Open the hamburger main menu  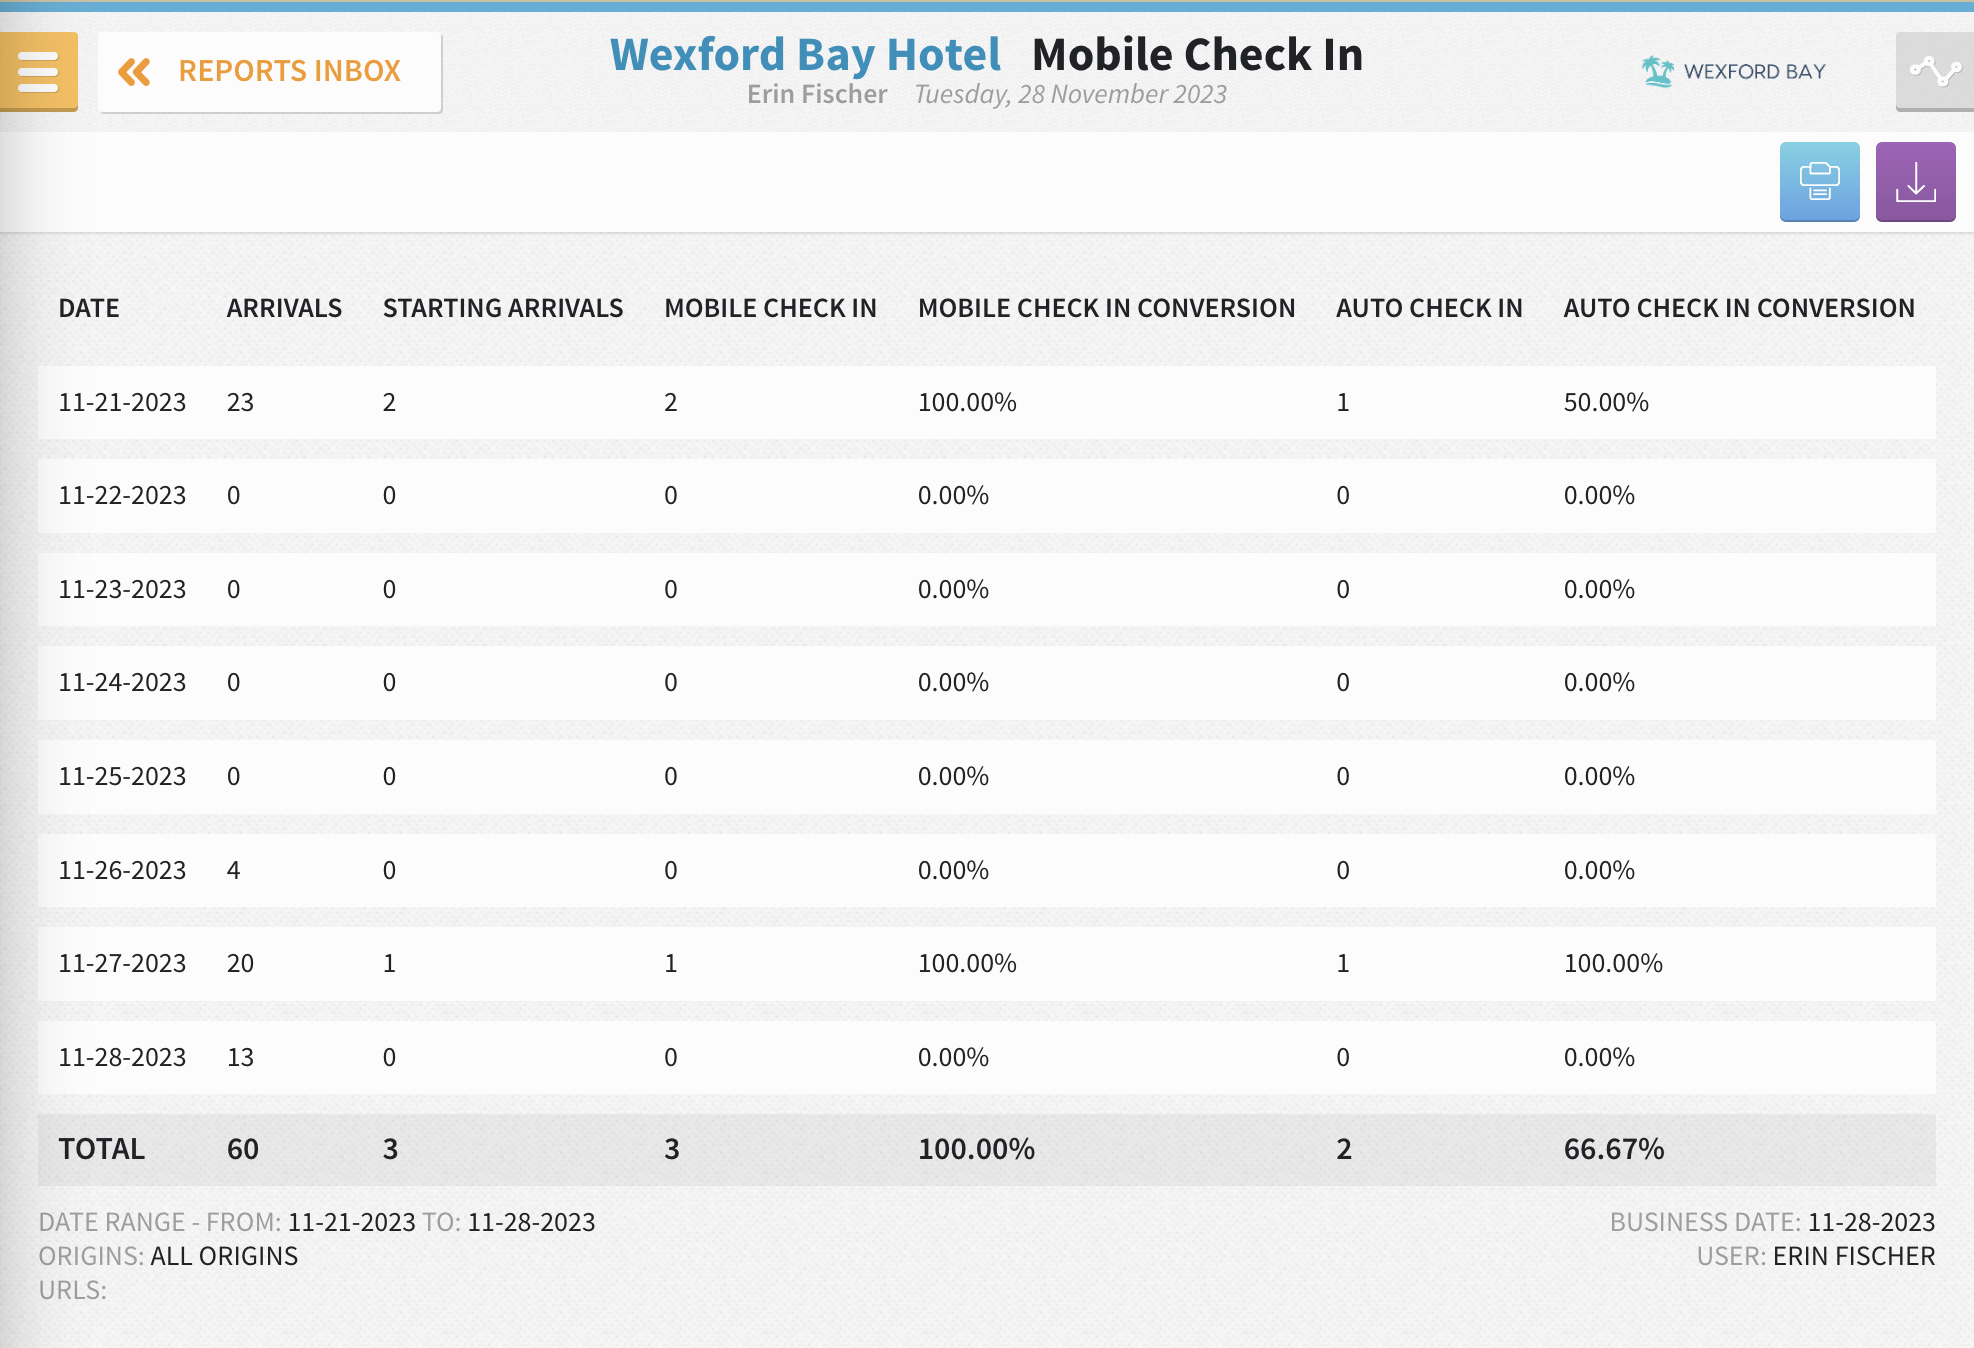pyautogui.click(x=38, y=71)
